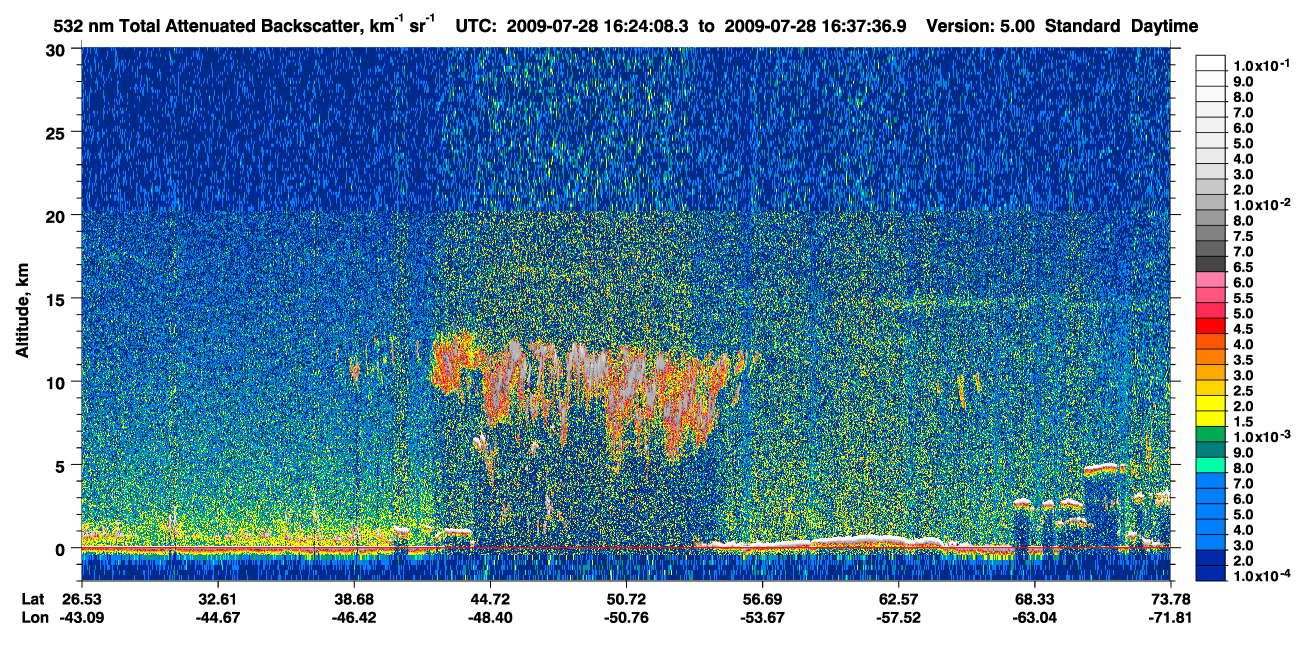
Task: Click longitude value -48.40
Action: pos(489,617)
